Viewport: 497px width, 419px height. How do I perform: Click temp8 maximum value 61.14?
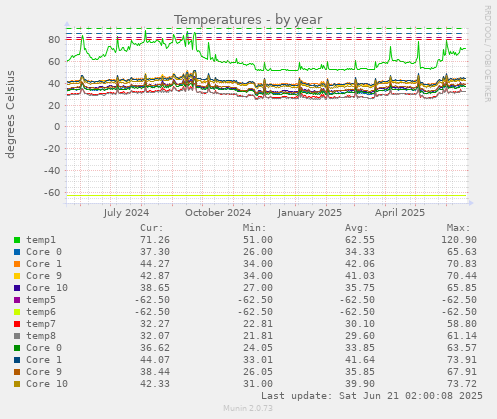(462, 336)
